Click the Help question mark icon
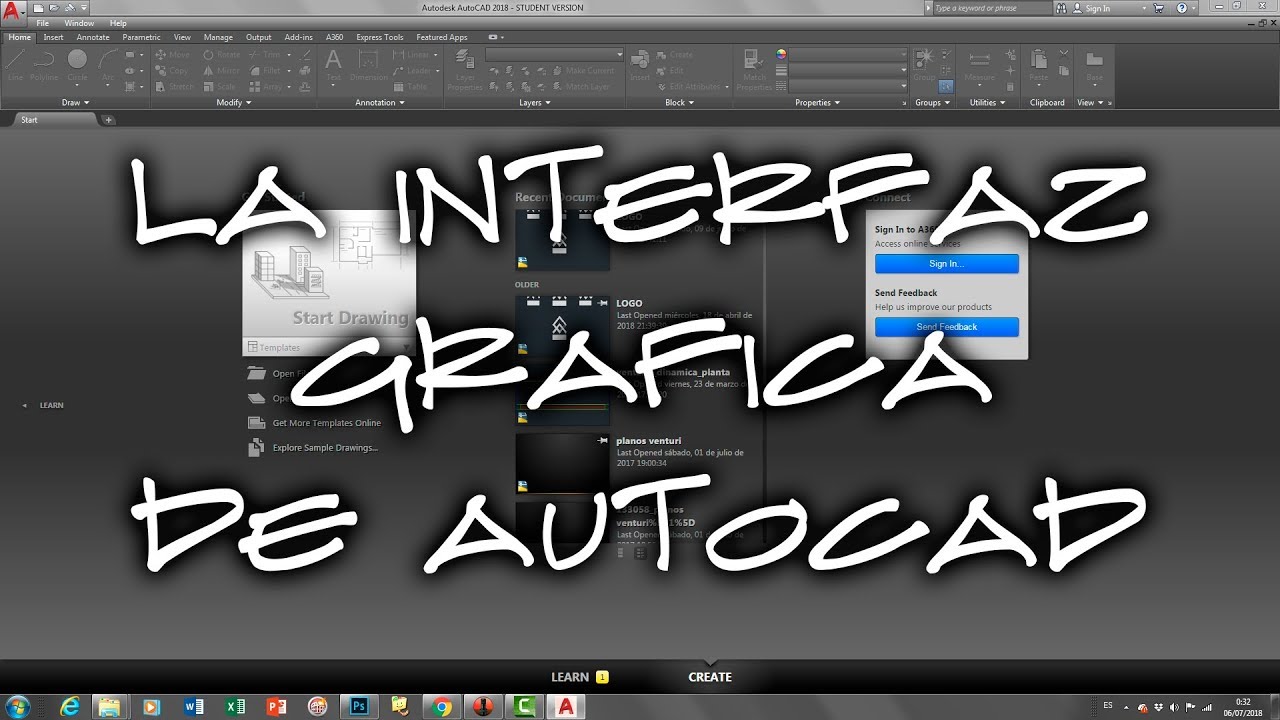 pos(1182,8)
